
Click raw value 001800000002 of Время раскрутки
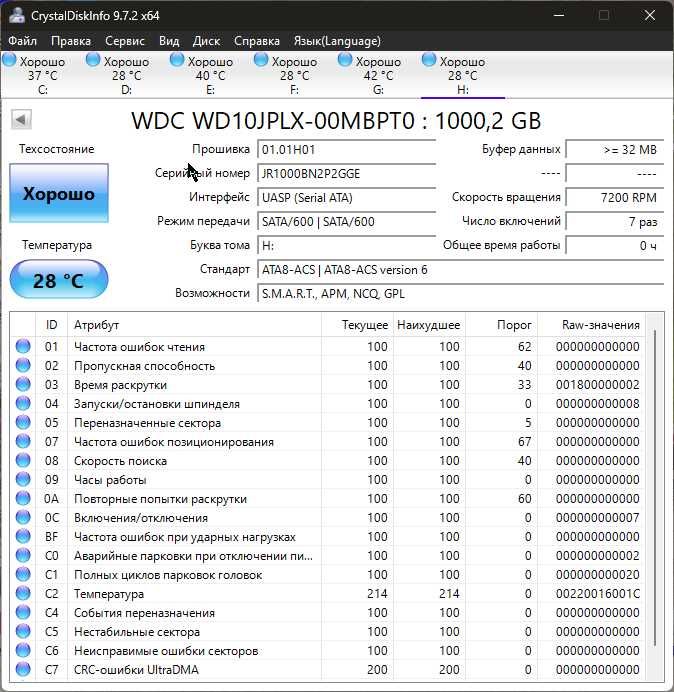coord(598,385)
